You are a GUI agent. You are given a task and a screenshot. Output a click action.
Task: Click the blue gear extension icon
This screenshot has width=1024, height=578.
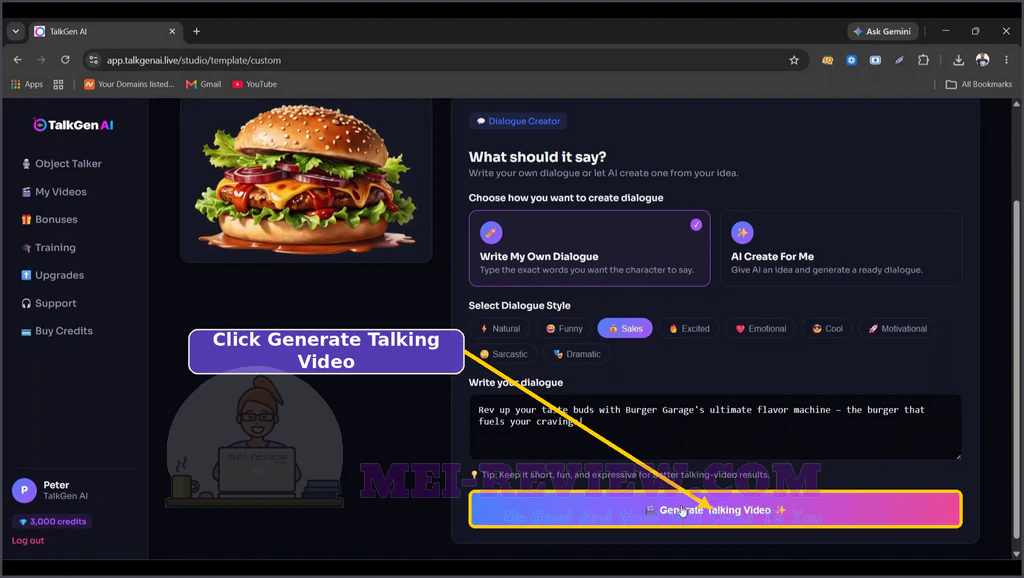coord(852,60)
